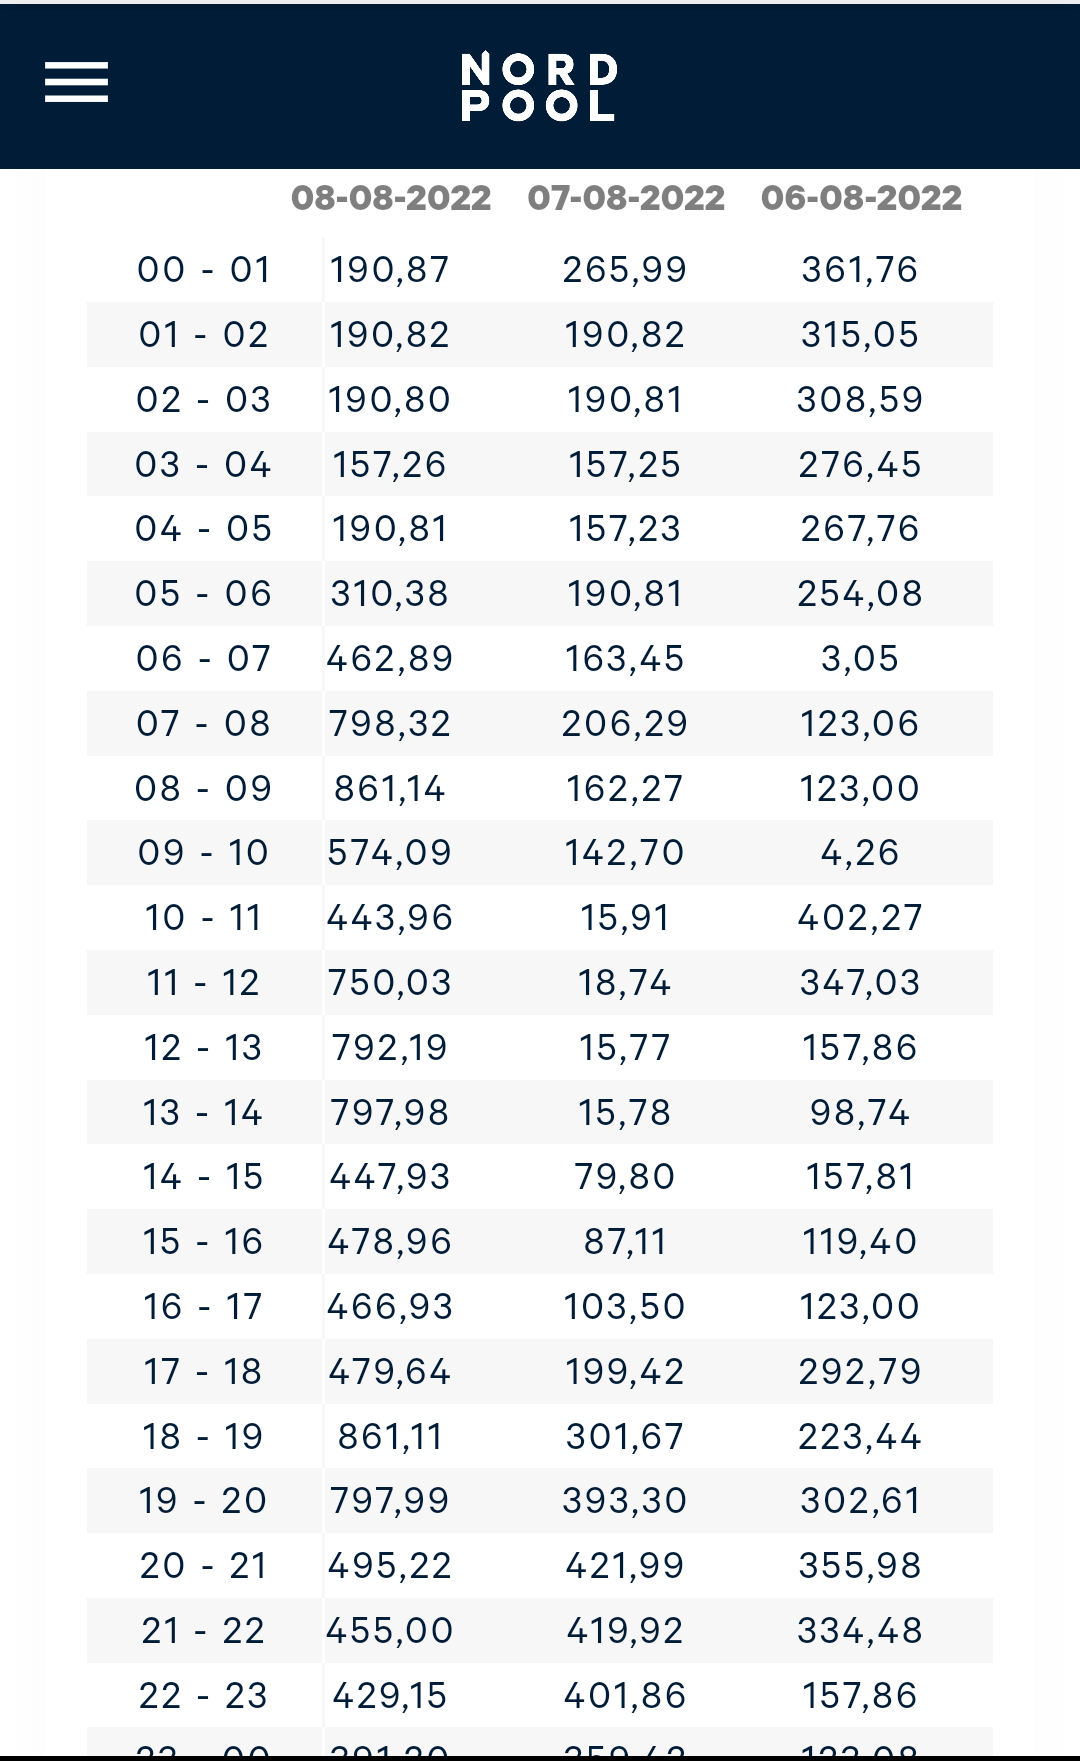The image size is (1080, 1761).
Task: Click the Nord Pool logo
Action: tap(539, 87)
